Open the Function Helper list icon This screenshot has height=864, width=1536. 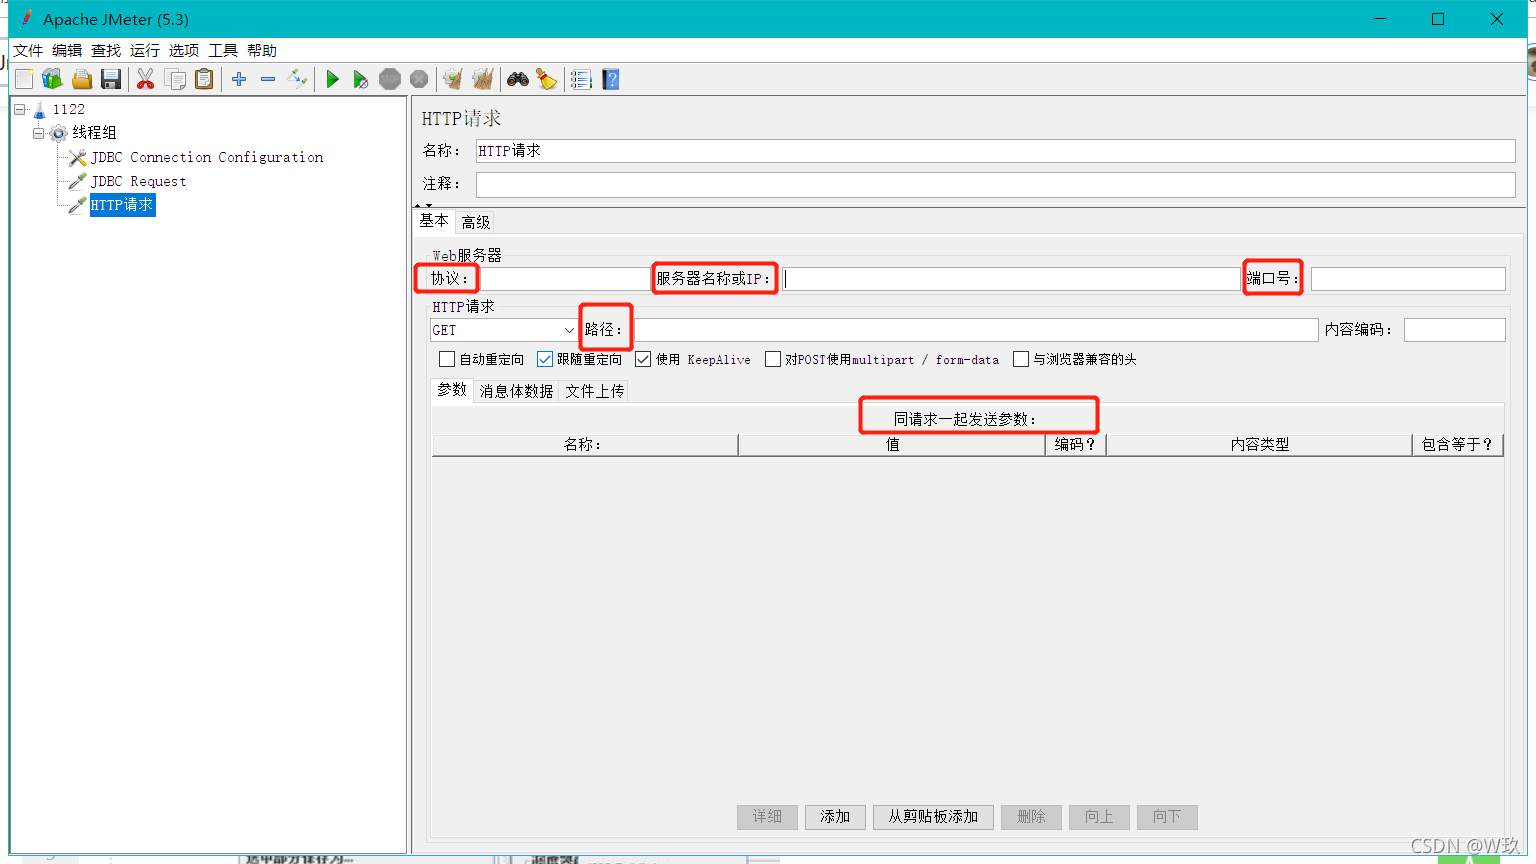coord(581,79)
